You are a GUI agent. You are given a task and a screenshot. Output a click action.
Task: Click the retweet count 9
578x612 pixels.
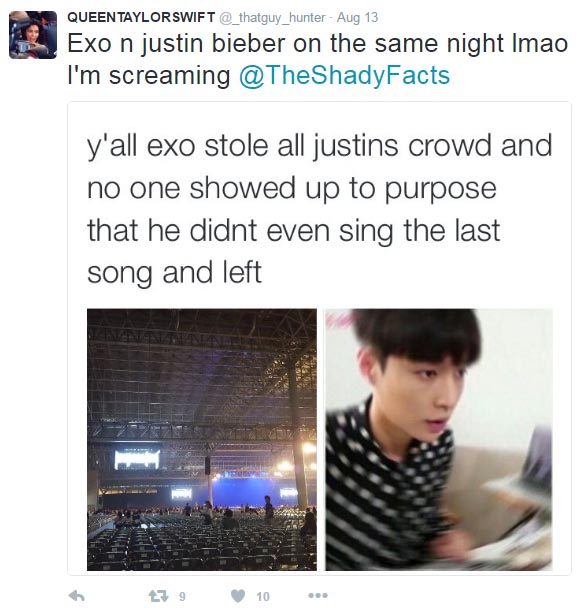(x=182, y=596)
